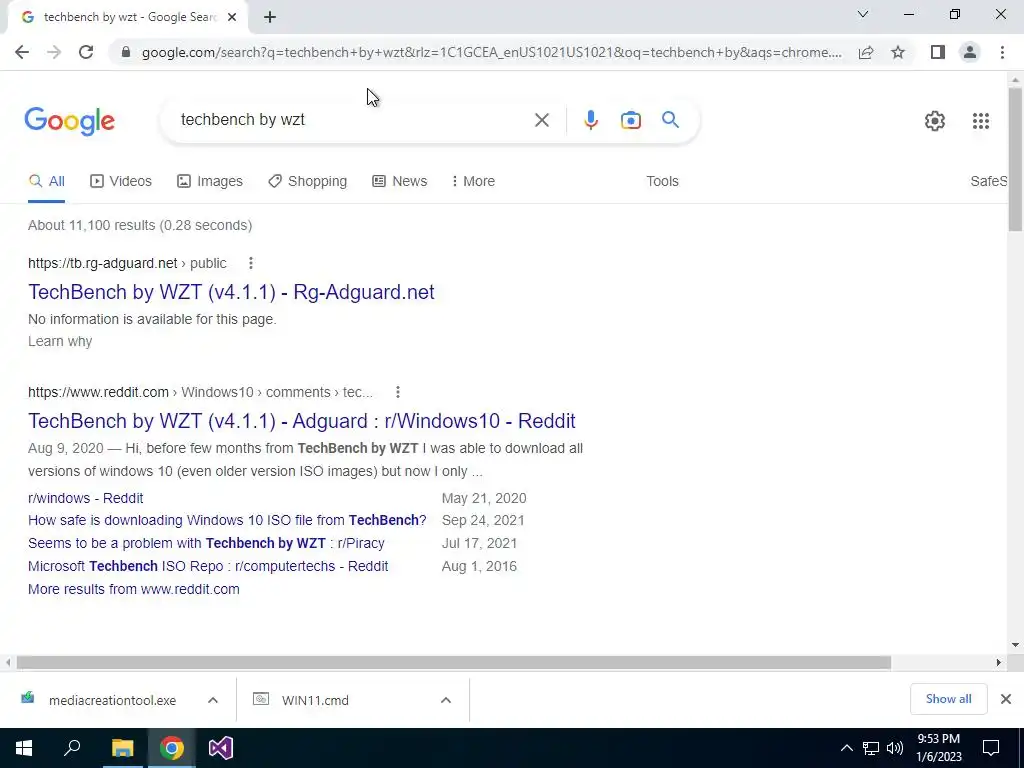Open the Google apps grid
Viewport: 1024px width, 768px height.
pyautogui.click(x=980, y=121)
